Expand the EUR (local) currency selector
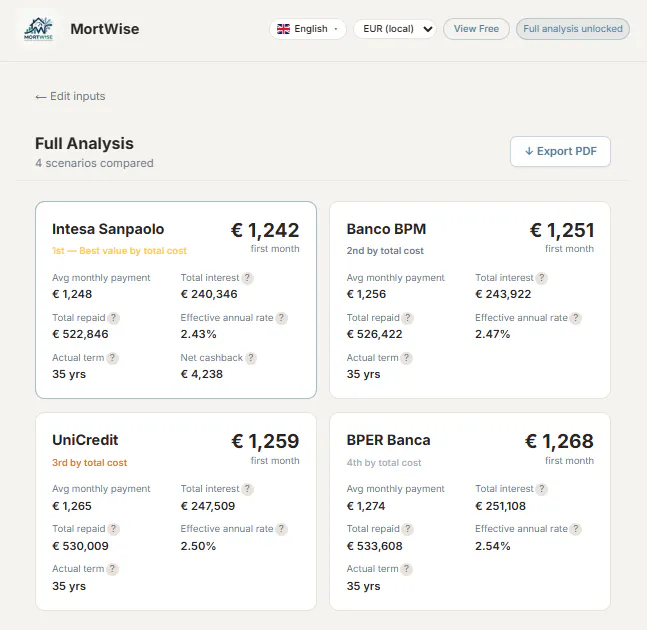The width and height of the screenshot is (647, 630). pos(395,29)
